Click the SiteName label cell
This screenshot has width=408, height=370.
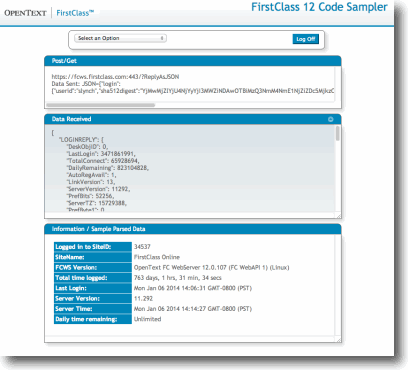[93, 257]
